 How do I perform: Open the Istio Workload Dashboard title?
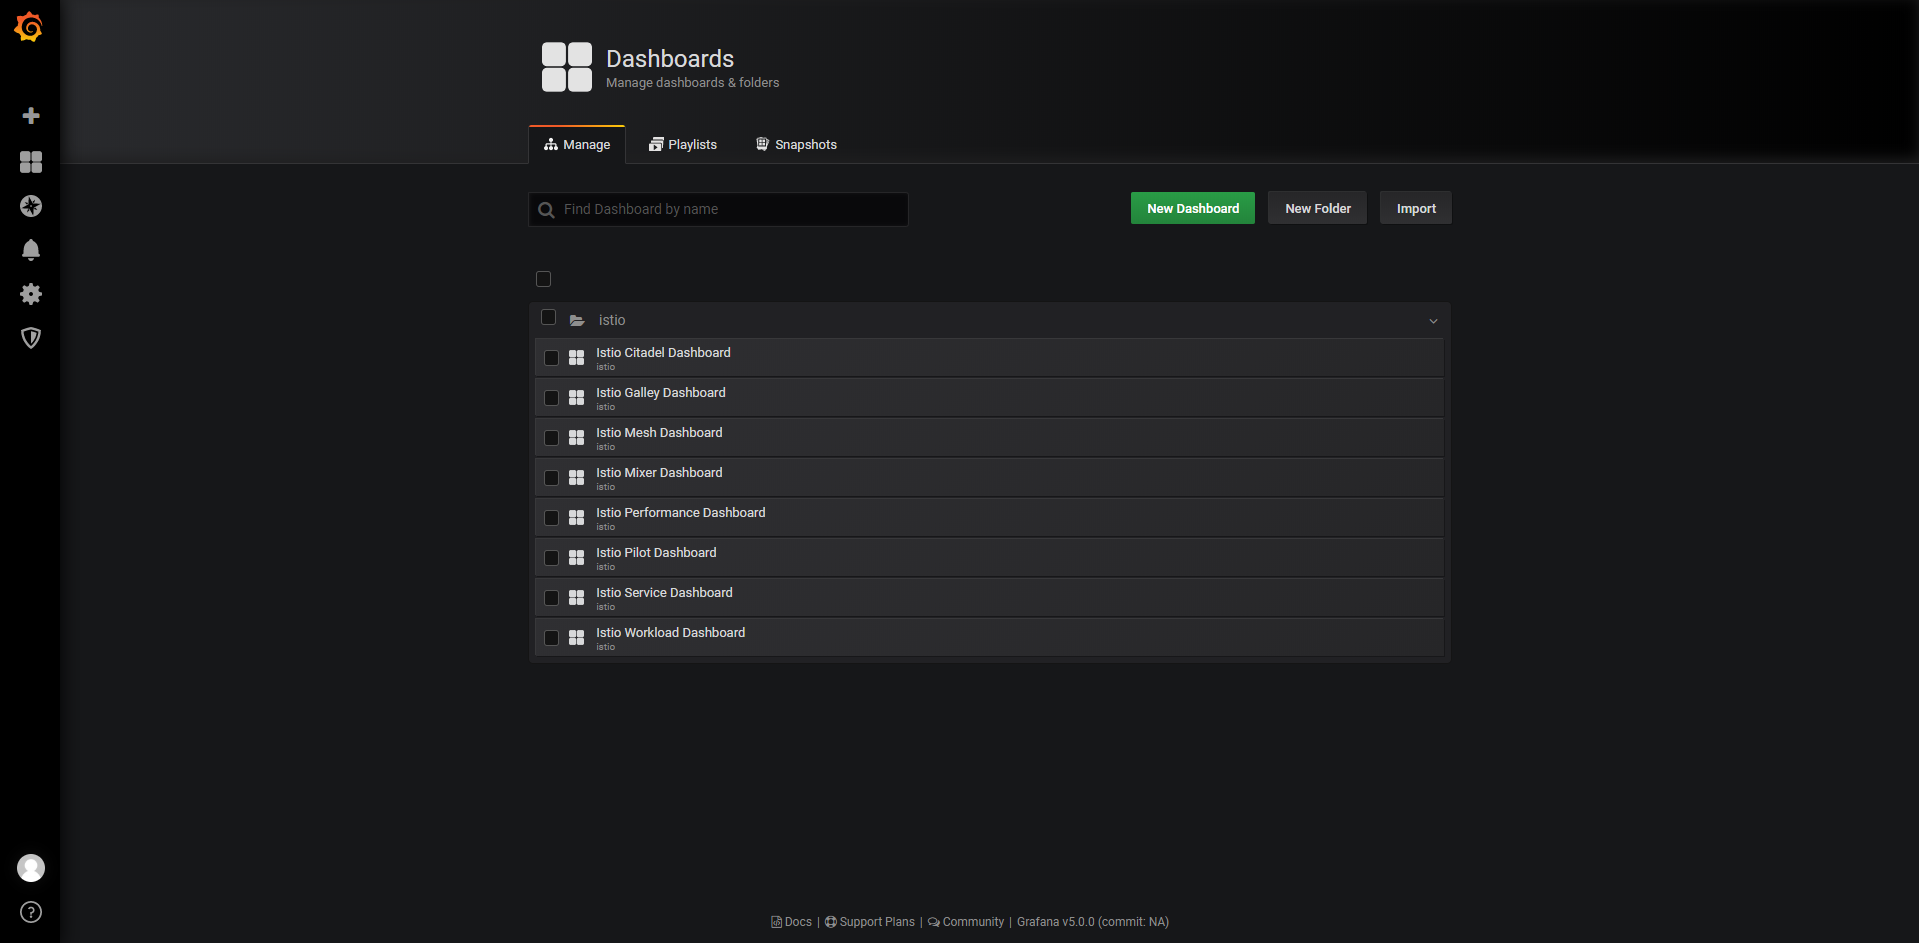[670, 633]
